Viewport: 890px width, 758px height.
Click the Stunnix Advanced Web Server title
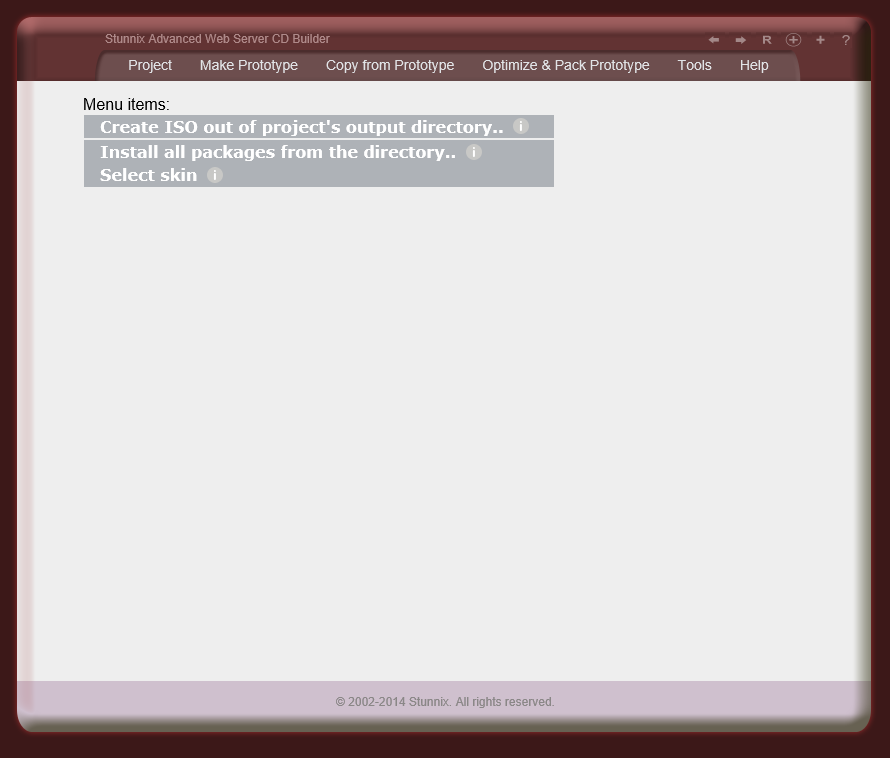click(x=216, y=39)
